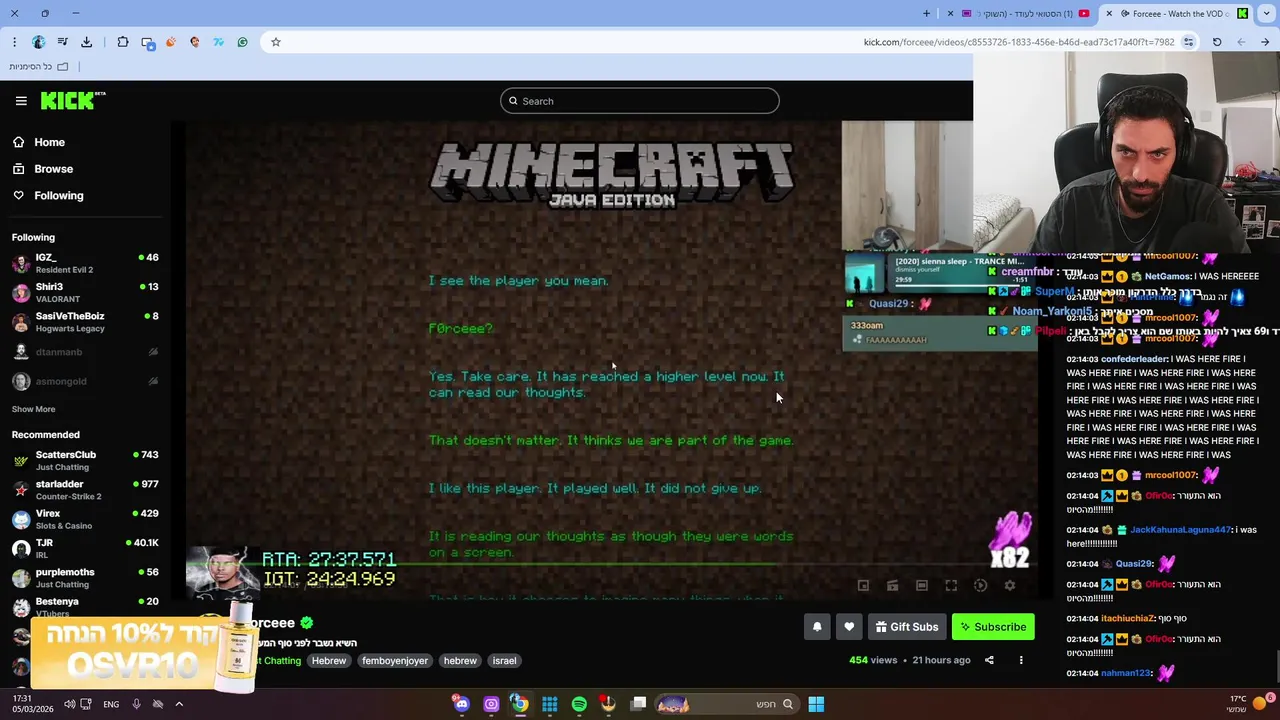Share the video with share icon
Viewport: 1280px width, 720px height.
click(x=989, y=660)
